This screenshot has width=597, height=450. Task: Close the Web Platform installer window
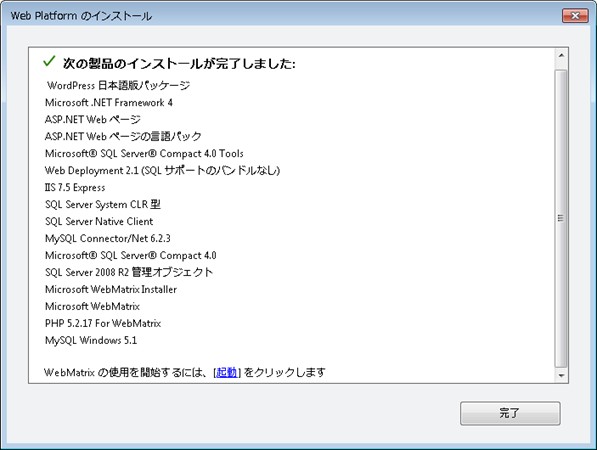[575, 16]
